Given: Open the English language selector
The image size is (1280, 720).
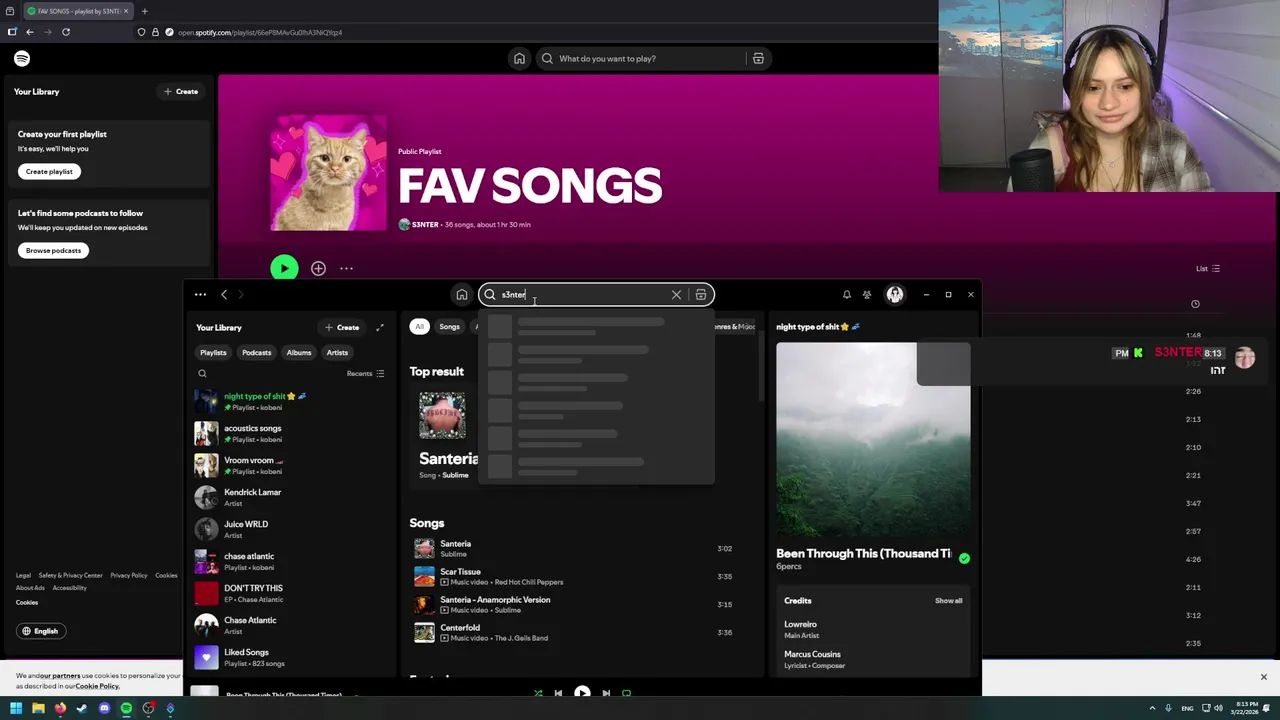Looking at the screenshot, I should [x=40, y=631].
